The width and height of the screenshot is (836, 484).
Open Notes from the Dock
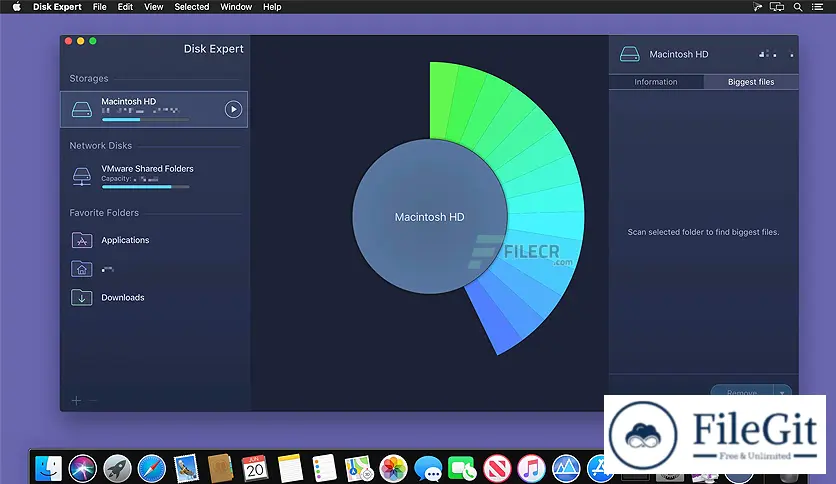[x=290, y=469]
